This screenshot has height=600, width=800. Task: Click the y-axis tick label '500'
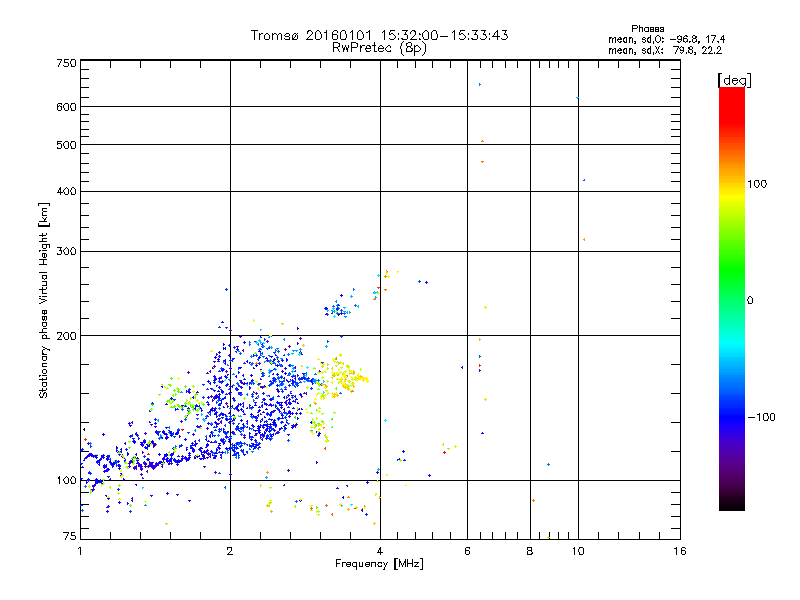[x=67, y=145]
